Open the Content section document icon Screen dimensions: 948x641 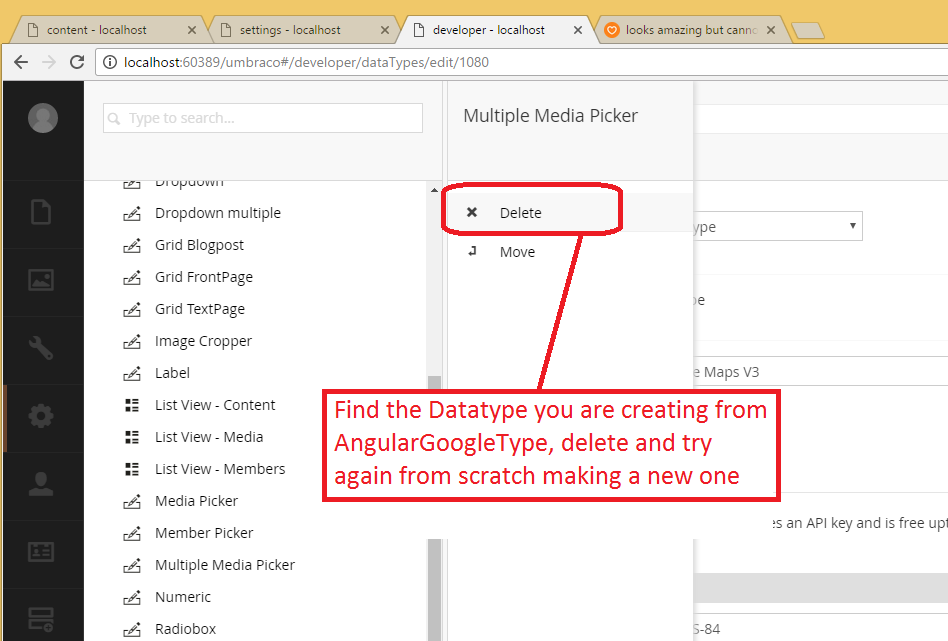tap(41, 212)
